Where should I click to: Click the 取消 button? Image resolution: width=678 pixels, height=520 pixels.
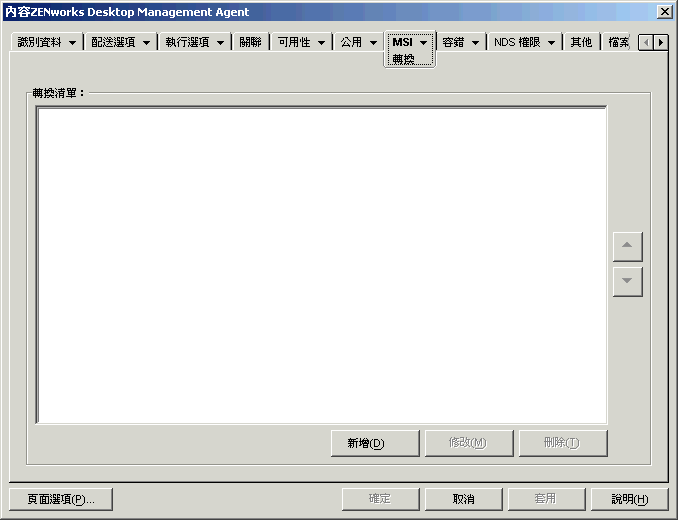pos(464,499)
